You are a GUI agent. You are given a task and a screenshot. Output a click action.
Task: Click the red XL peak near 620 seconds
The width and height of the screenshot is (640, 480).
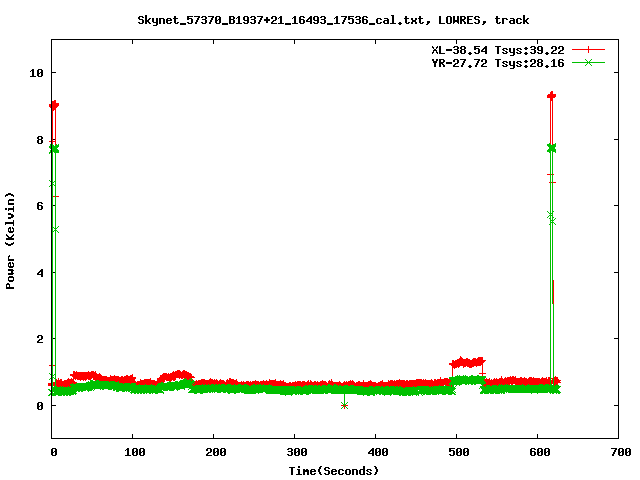click(x=551, y=96)
